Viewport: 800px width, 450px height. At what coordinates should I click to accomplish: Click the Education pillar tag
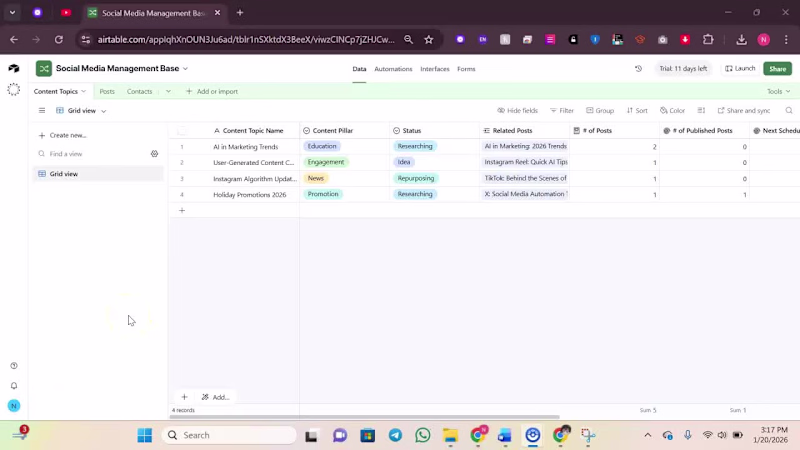coord(322,146)
